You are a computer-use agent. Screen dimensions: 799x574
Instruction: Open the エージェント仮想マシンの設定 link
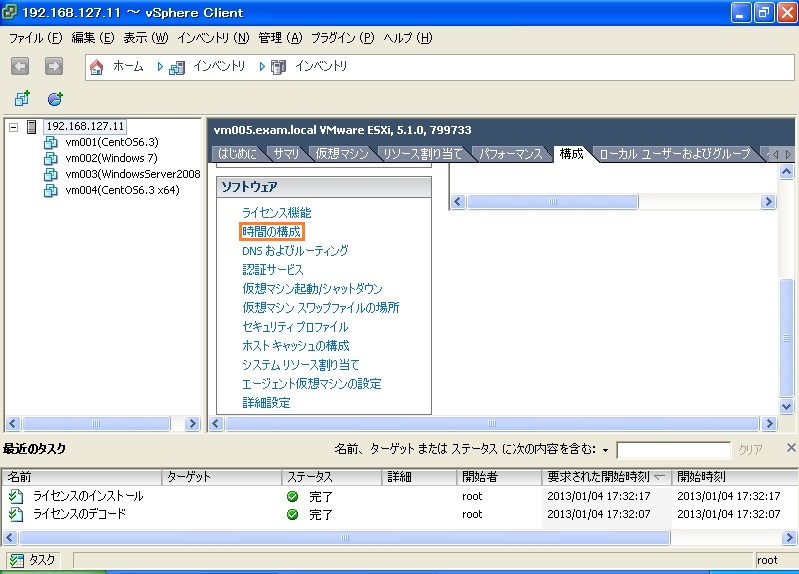(311, 384)
